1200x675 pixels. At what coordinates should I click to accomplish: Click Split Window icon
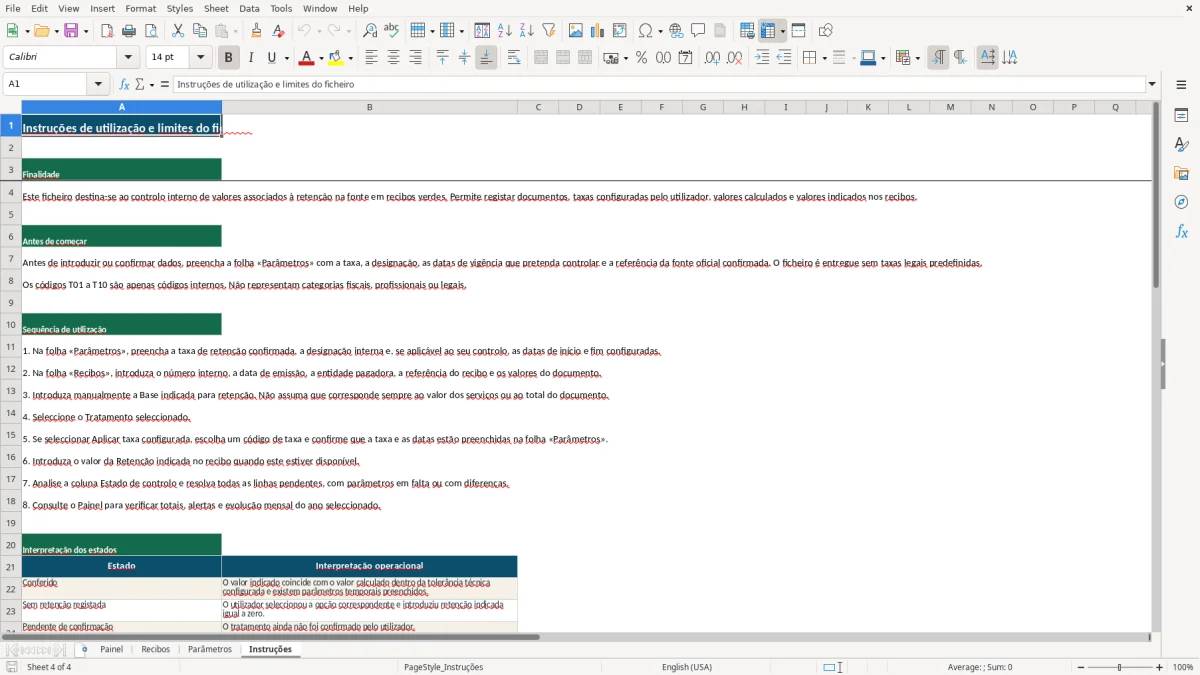[x=799, y=31]
